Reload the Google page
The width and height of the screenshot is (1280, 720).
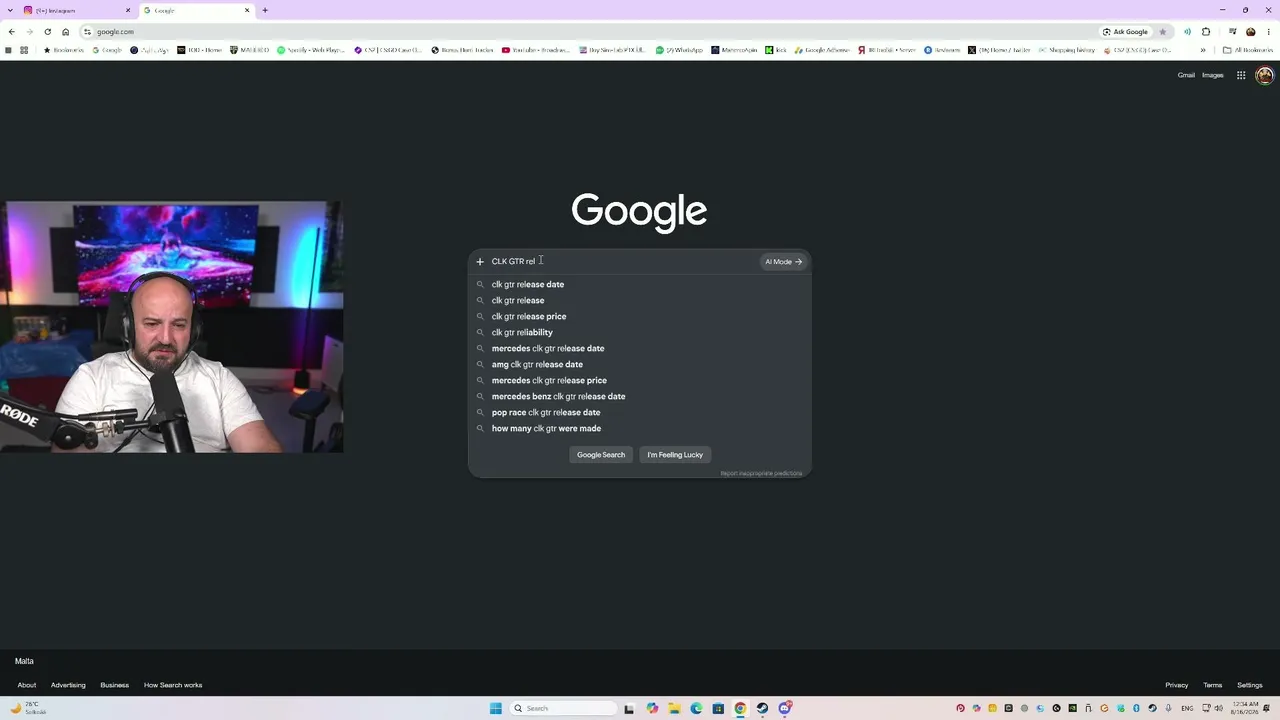click(47, 32)
